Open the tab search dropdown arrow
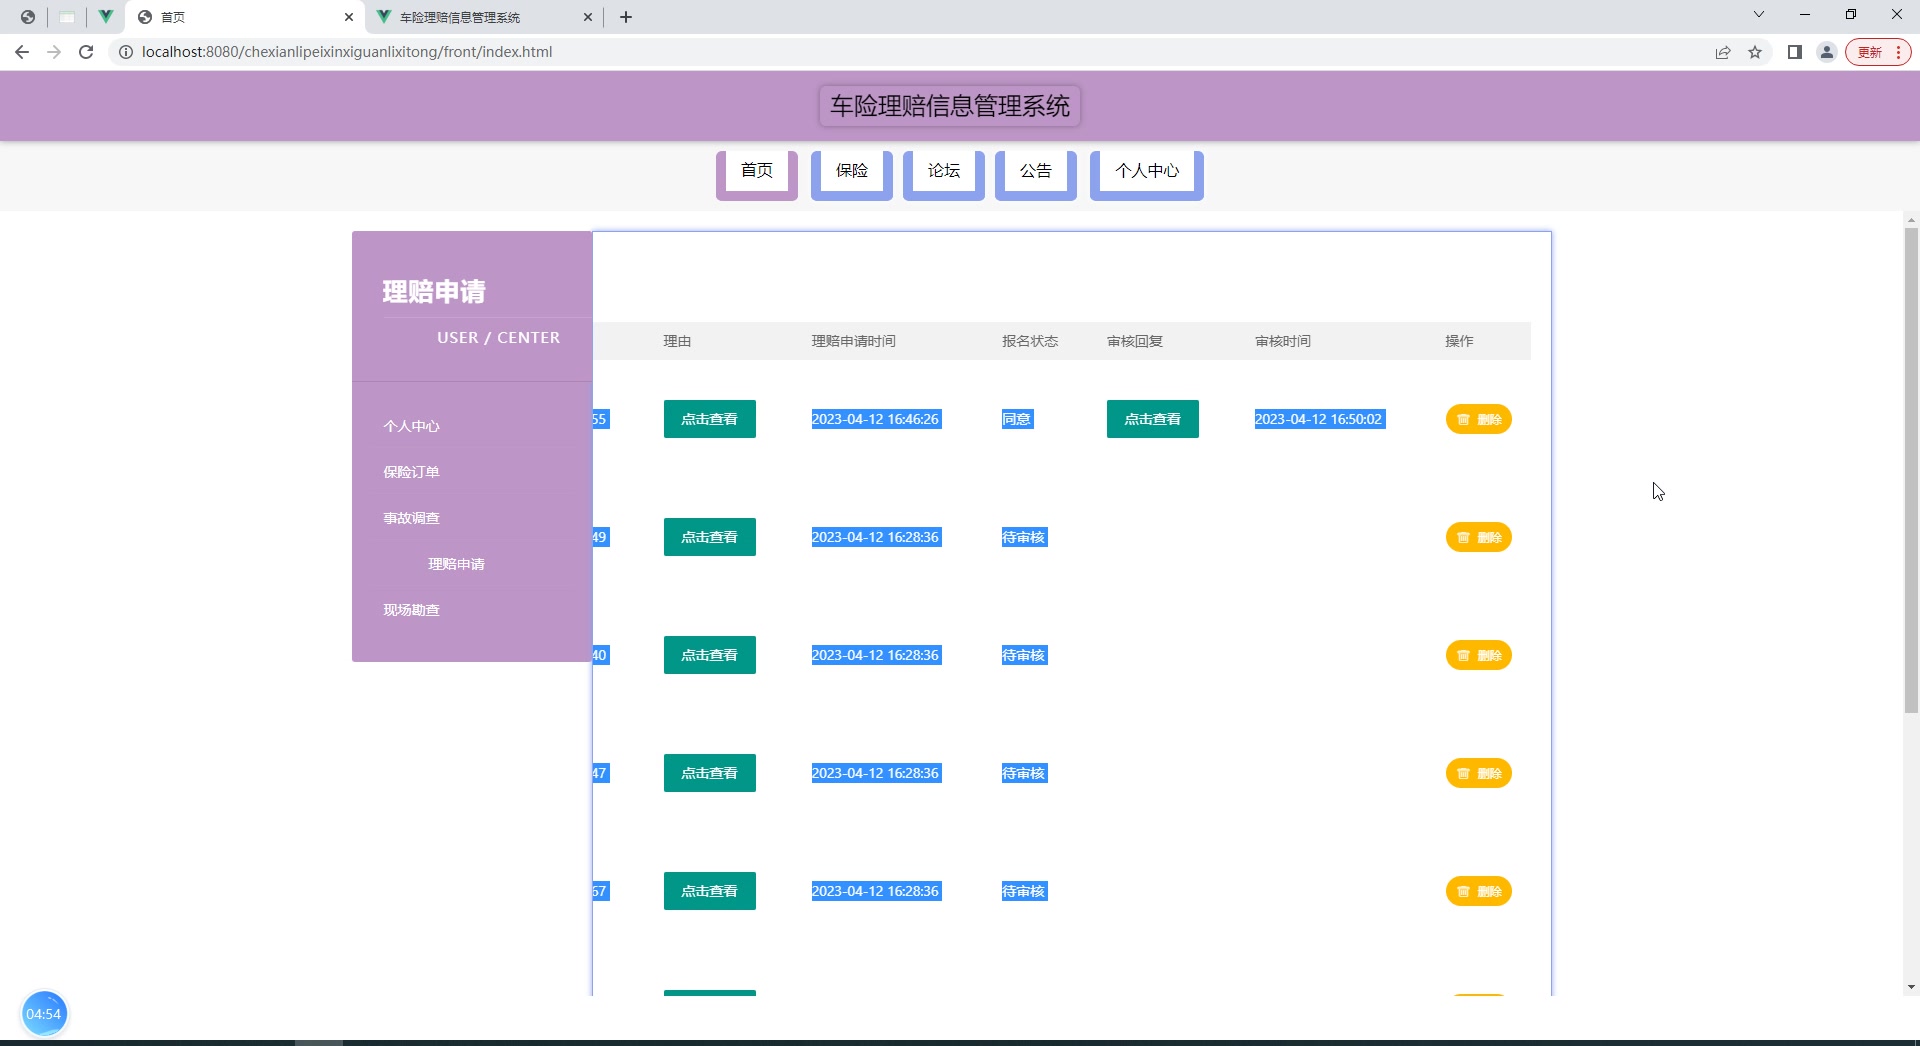The width and height of the screenshot is (1920, 1046). (1759, 15)
